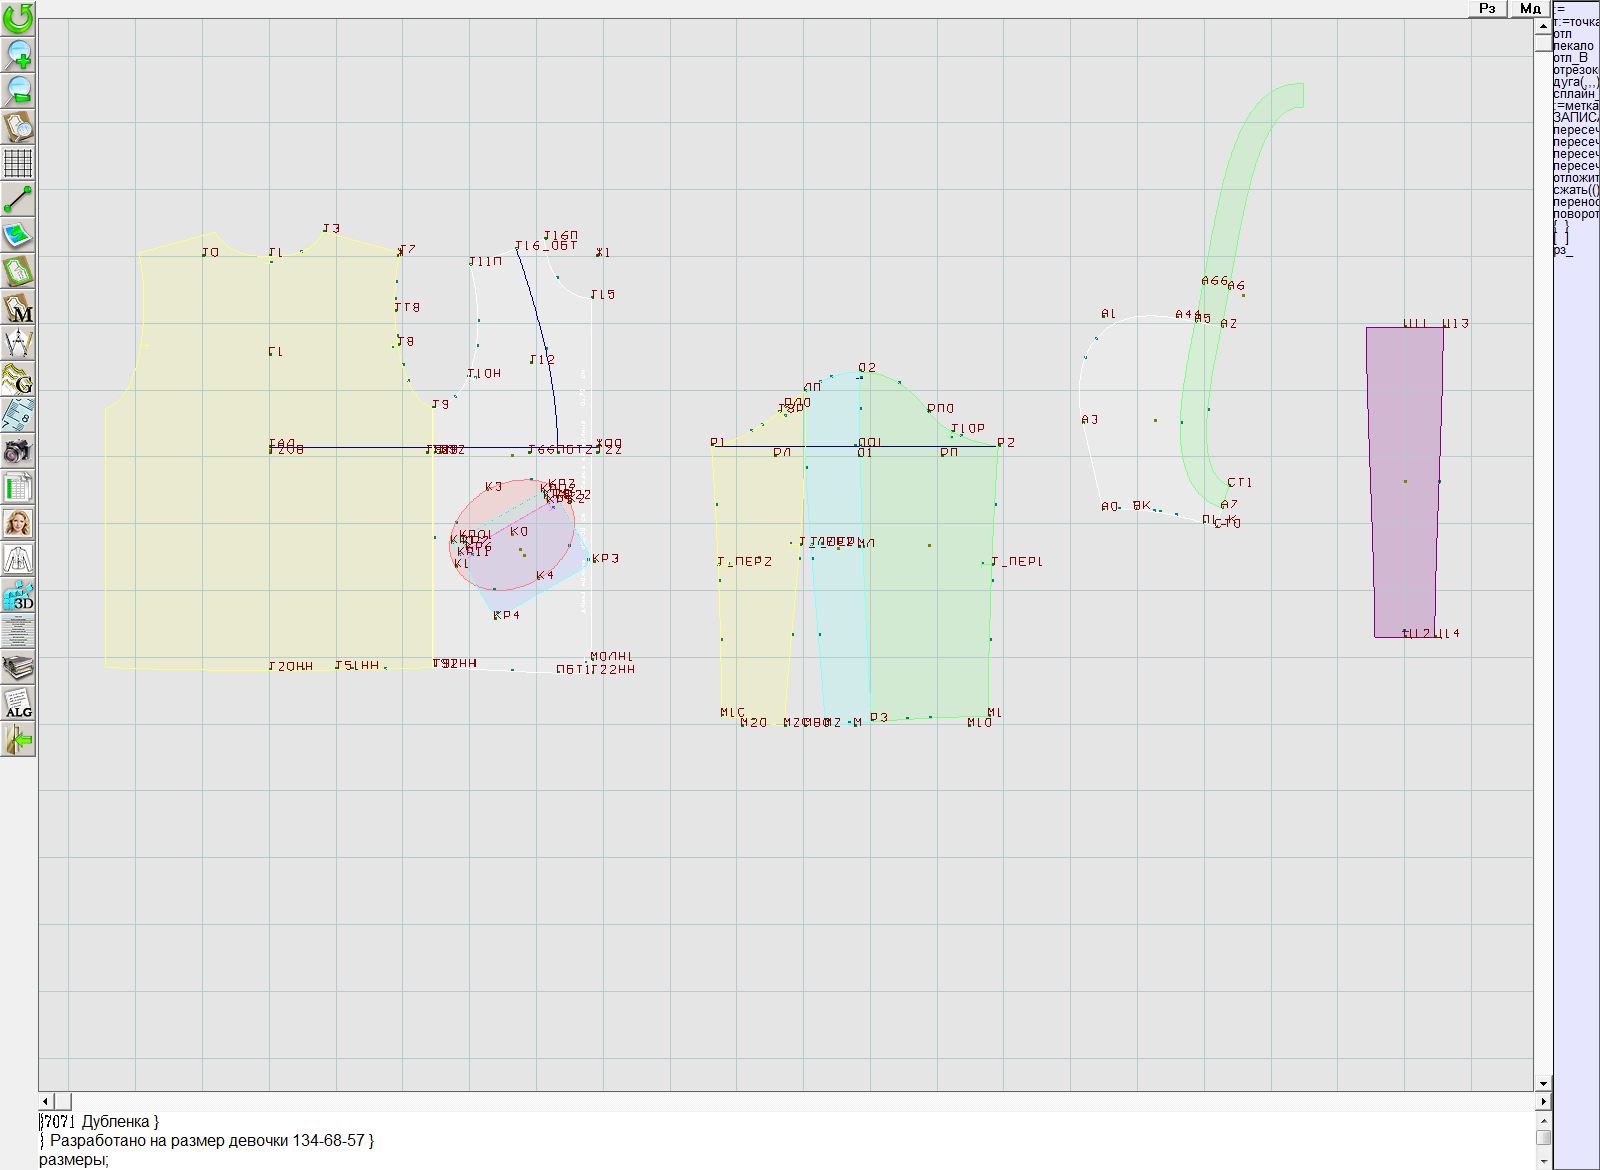This screenshot has width=1600, height=1170.
Task: Open the compass divider tool
Action: 18,343
